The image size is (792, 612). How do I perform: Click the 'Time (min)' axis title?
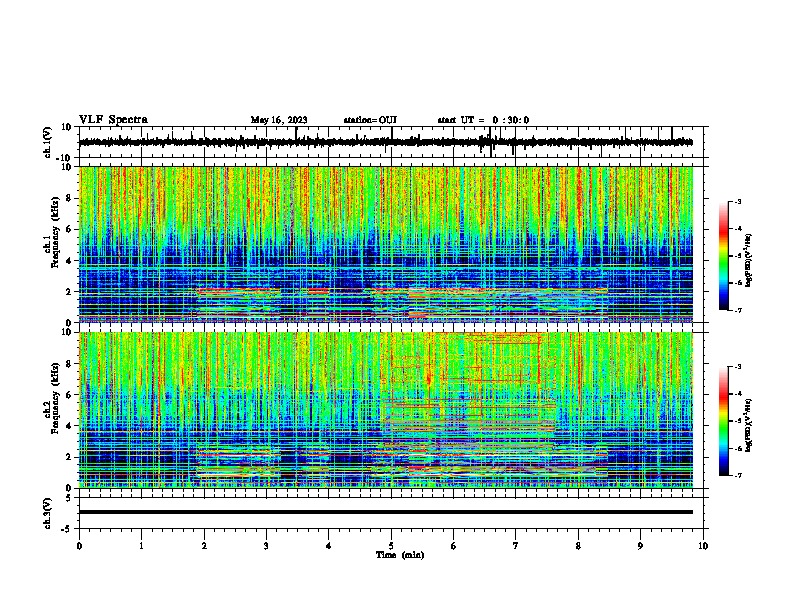(x=400, y=555)
